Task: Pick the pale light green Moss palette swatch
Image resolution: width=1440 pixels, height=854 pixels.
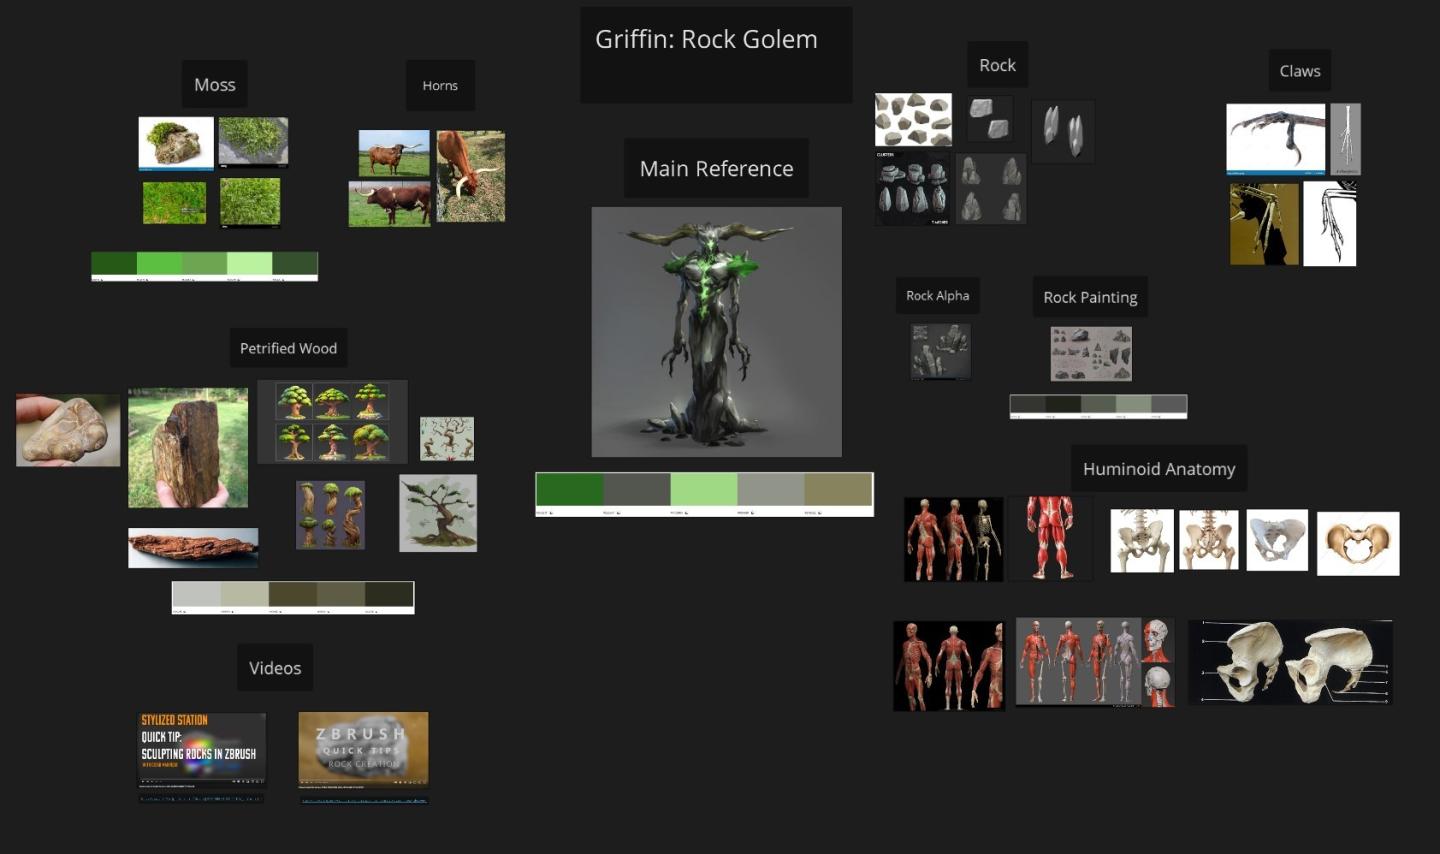Action: tap(250, 263)
